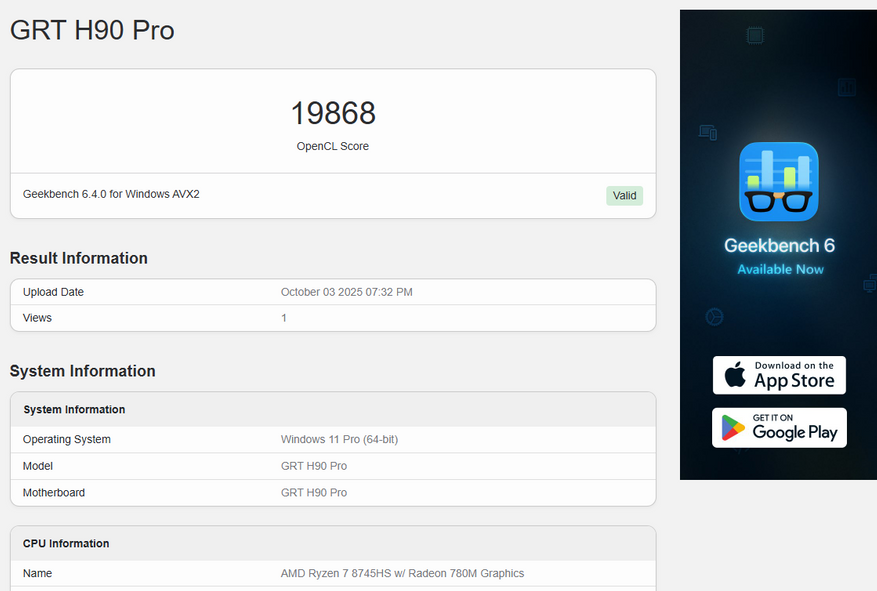Select the Model value GRT H90 Pro
The image size is (877, 591).
(x=314, y=466)
